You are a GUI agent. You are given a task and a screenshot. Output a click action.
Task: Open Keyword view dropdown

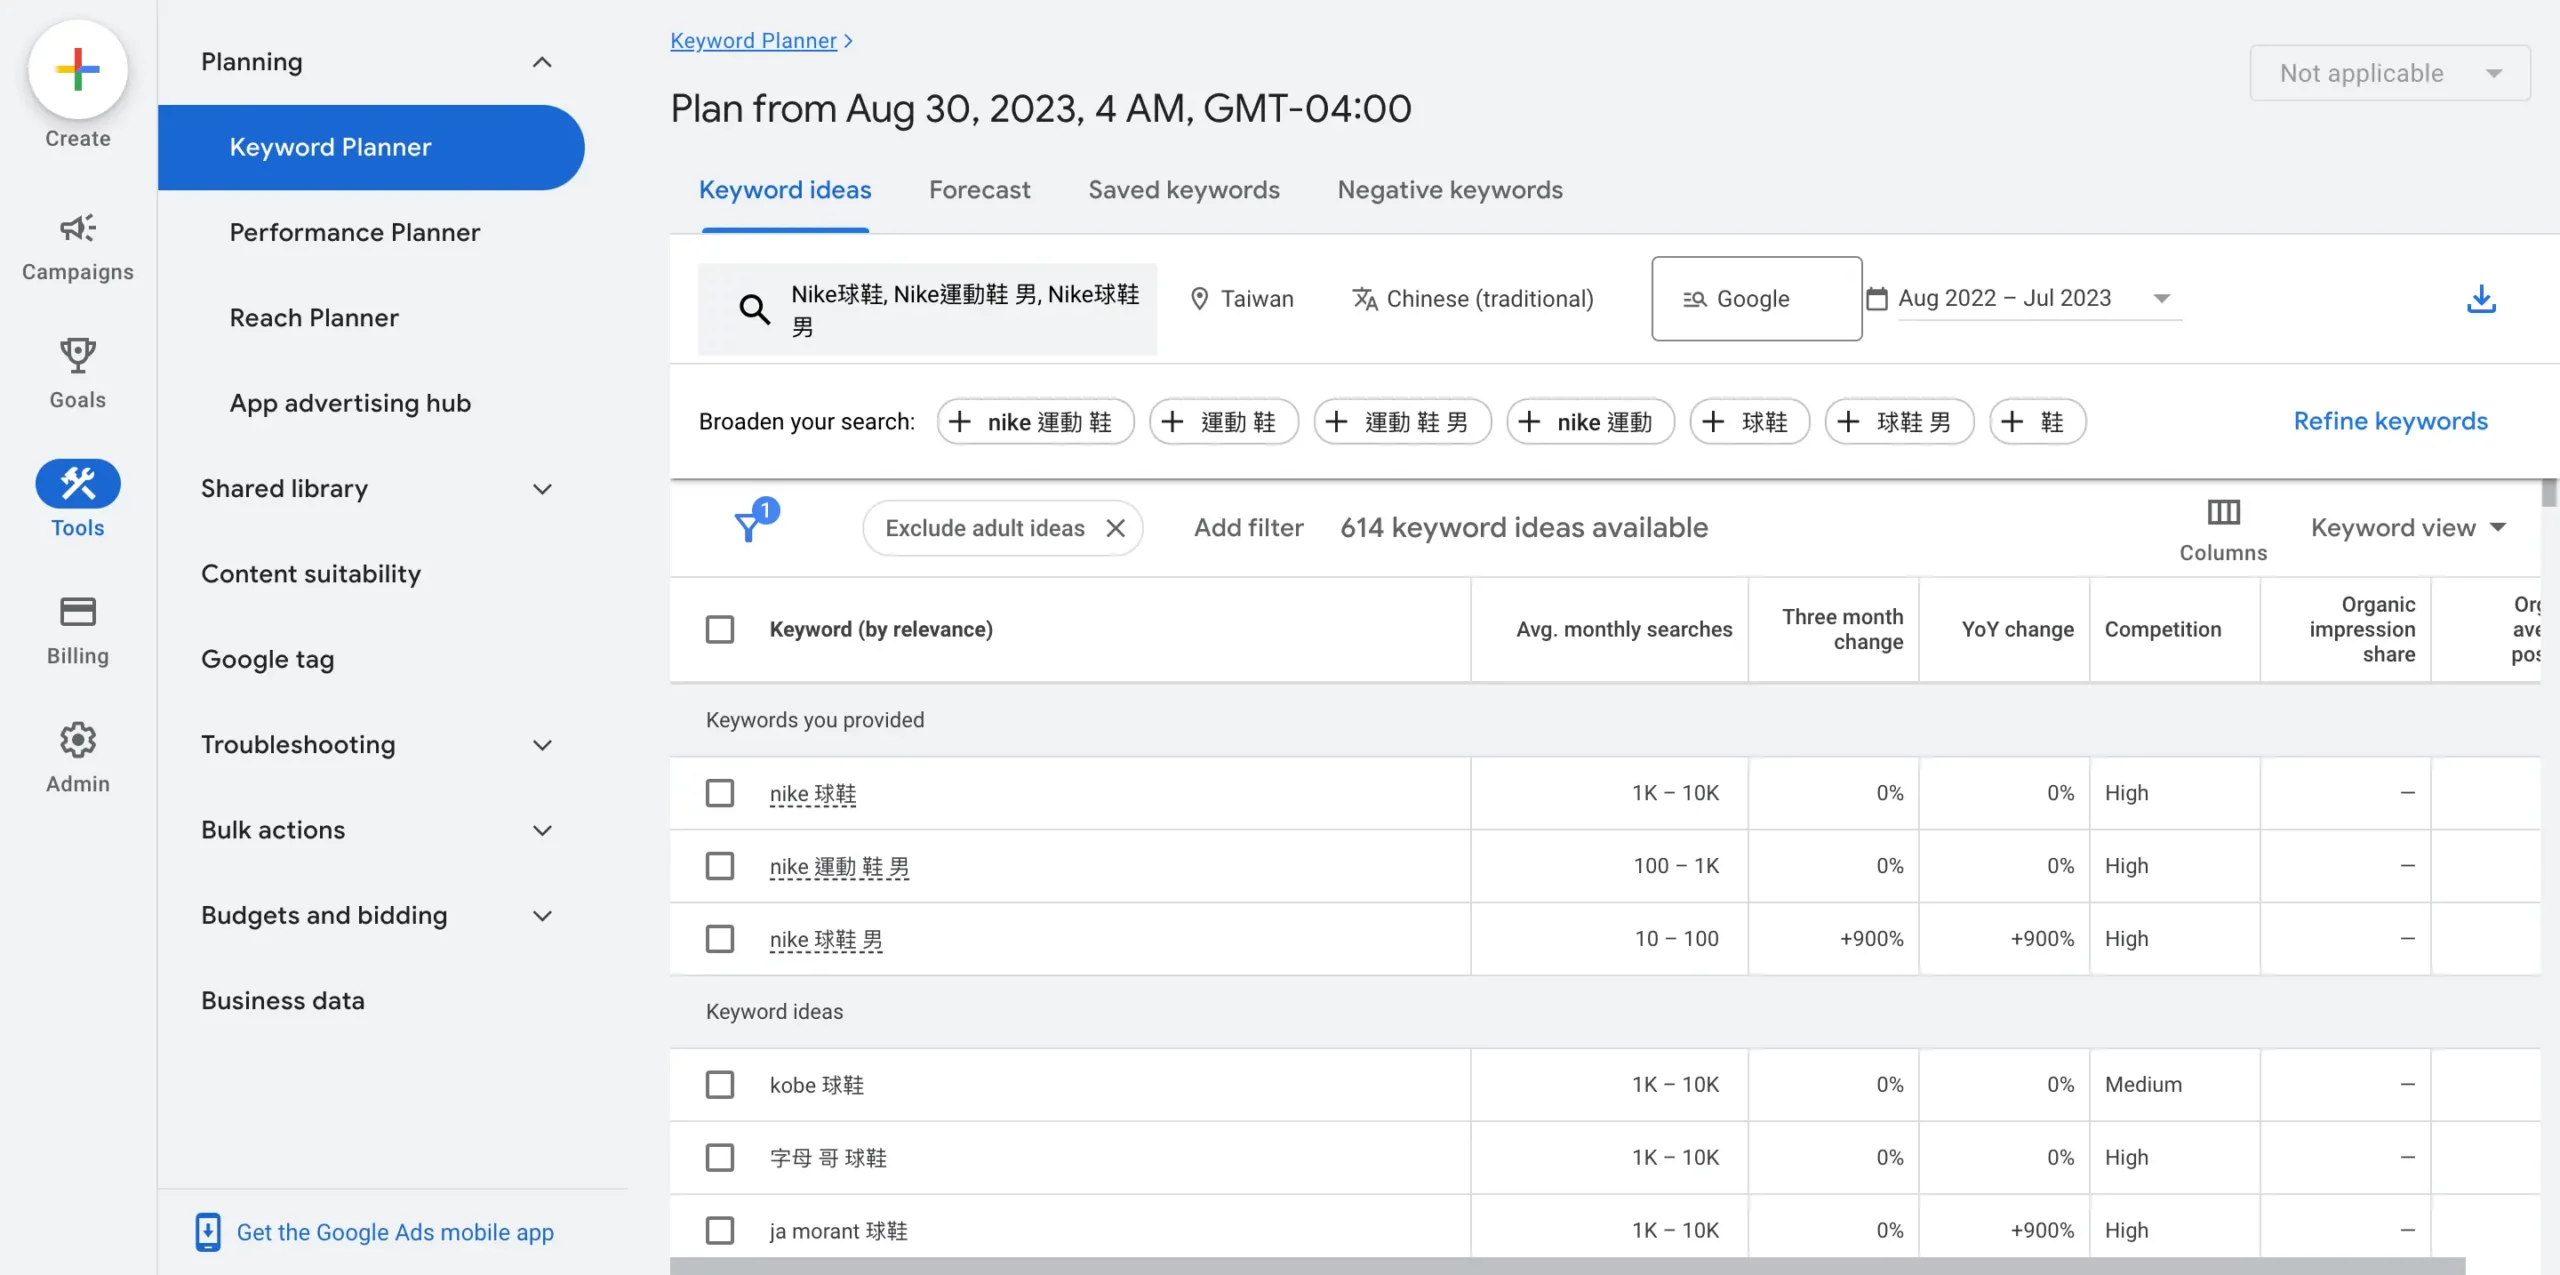click(x=2408, y=528)
